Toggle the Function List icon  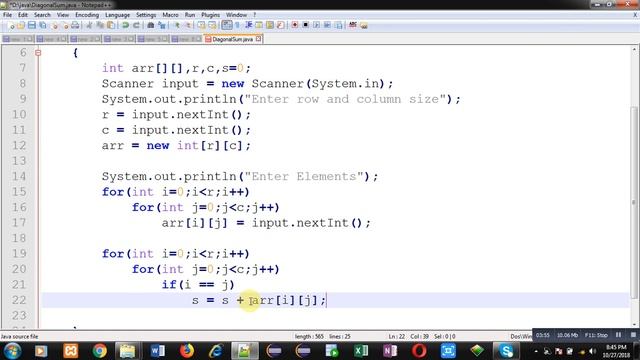point(280,25)
